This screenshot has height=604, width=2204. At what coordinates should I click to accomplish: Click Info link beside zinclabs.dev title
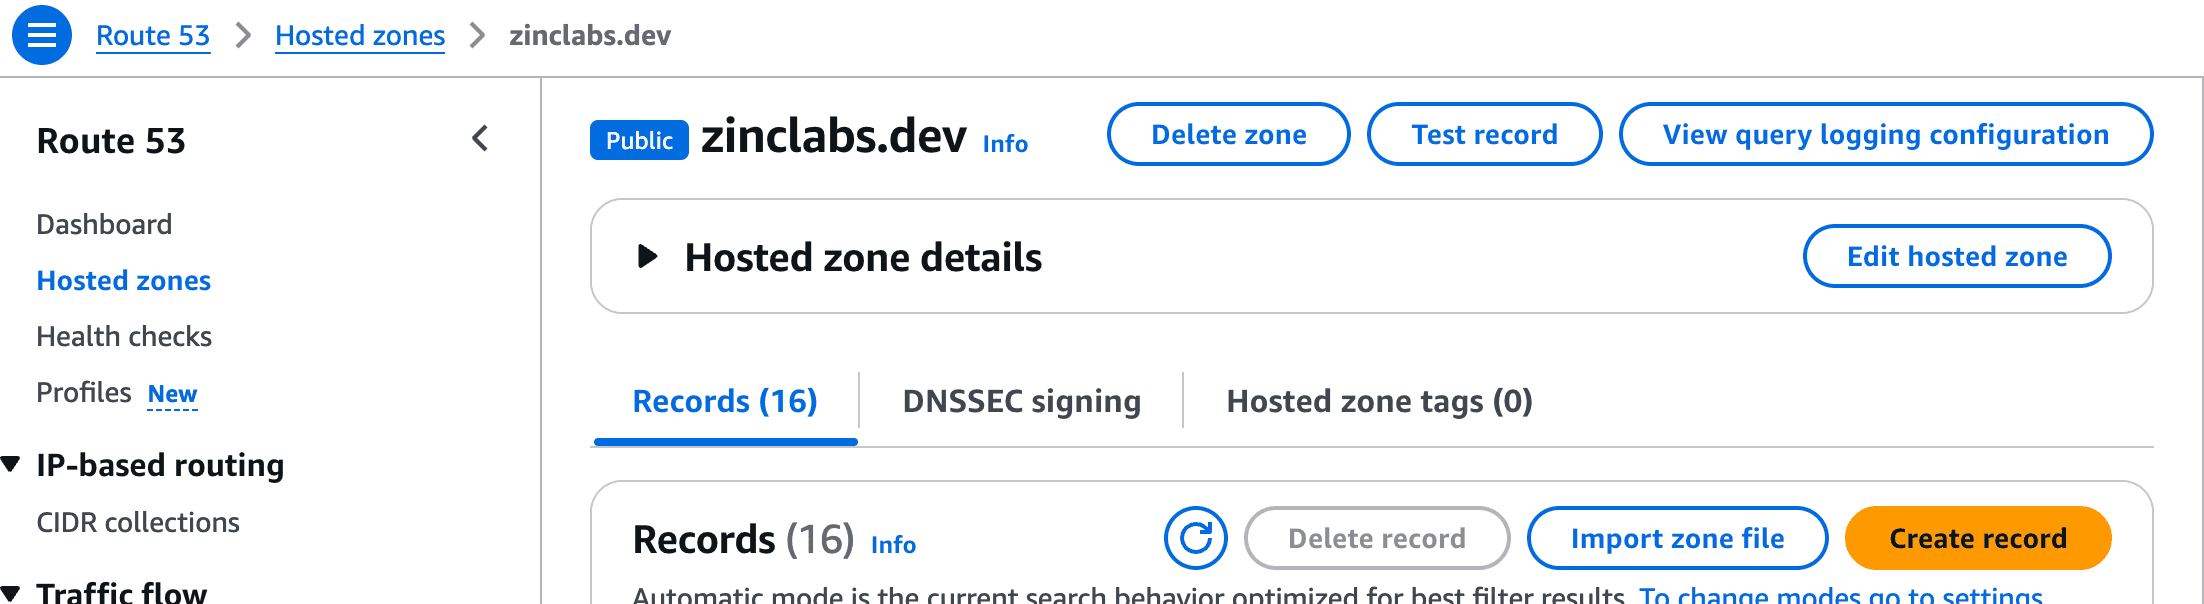click(x=1005, y=144)
